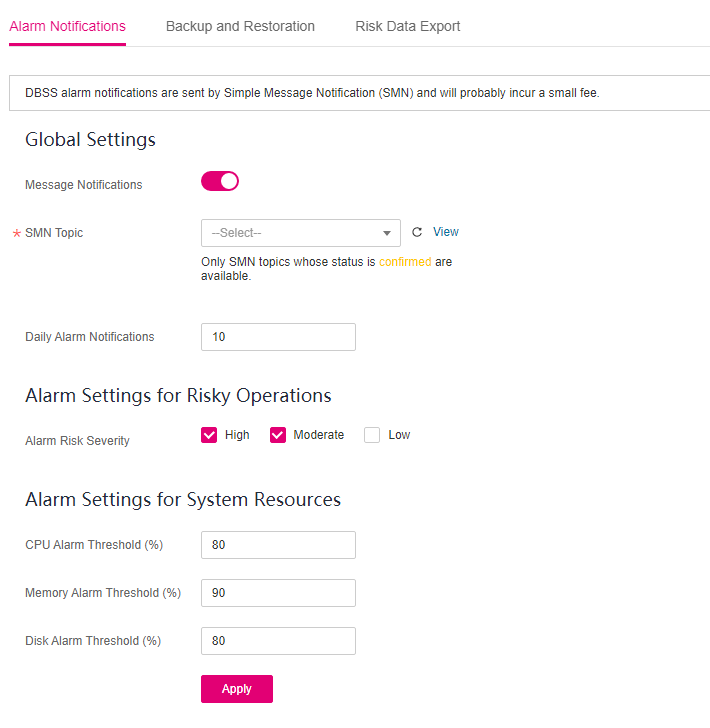Select the Memory Alarm Threshold field
710x728 pixels.
coord(278,593)
